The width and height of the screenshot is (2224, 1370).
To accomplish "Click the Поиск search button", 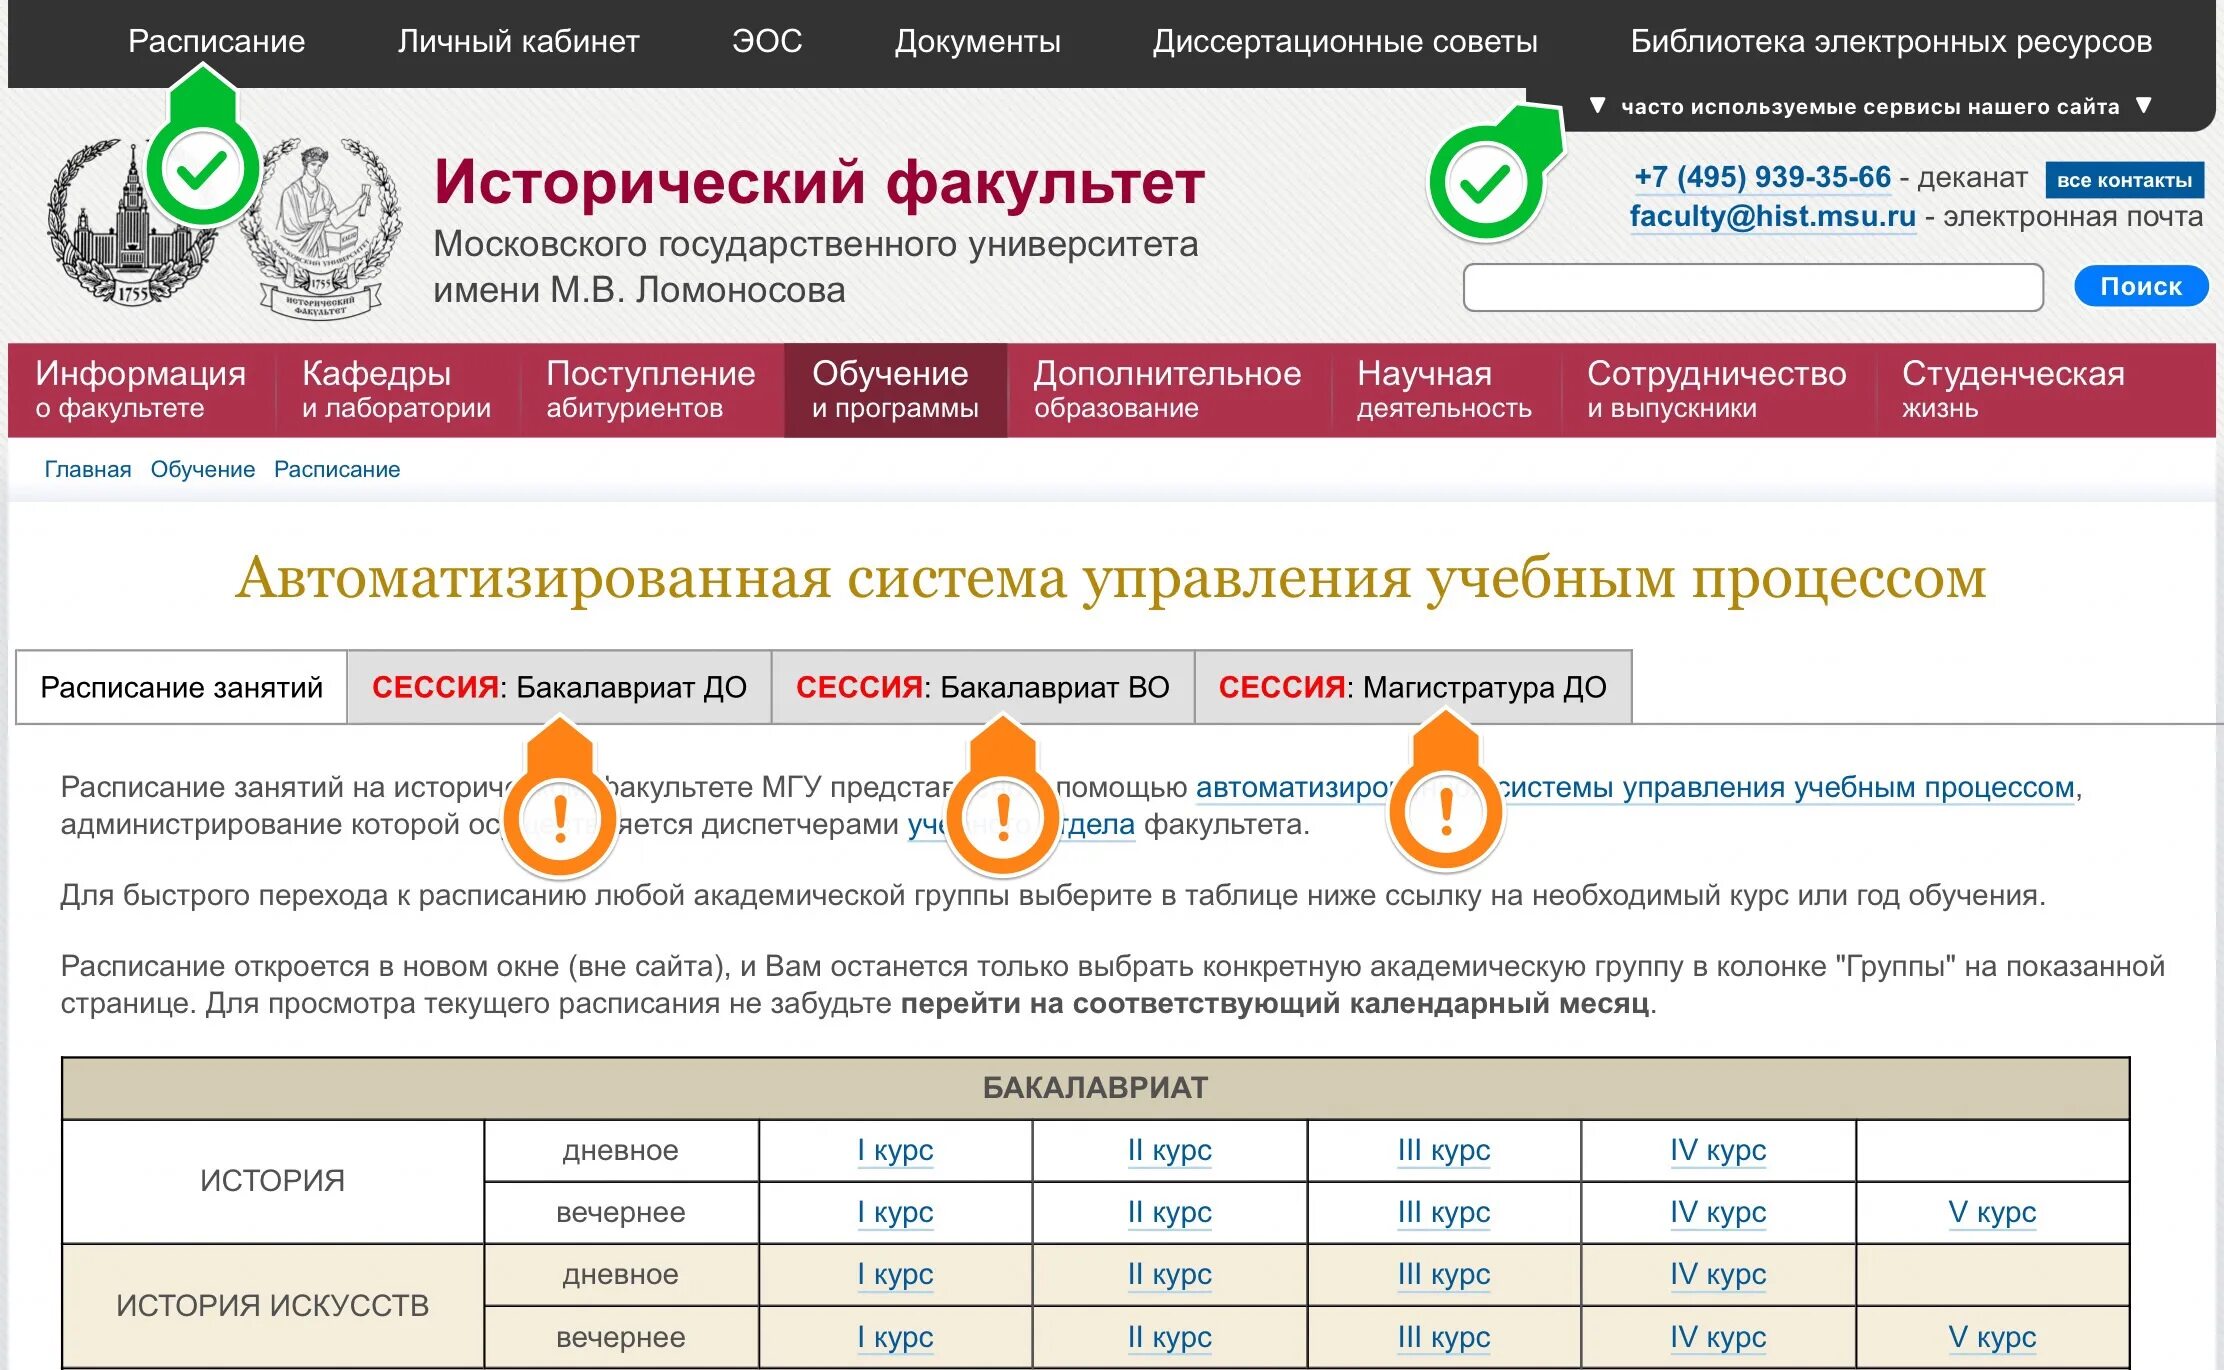I will 2141,287.
